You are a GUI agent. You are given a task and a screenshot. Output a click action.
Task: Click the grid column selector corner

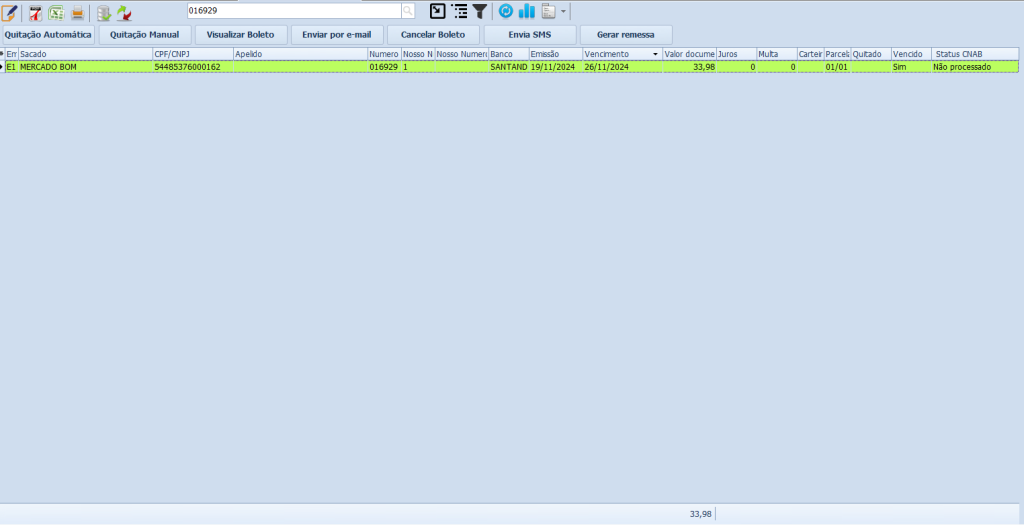click(3, 53)
